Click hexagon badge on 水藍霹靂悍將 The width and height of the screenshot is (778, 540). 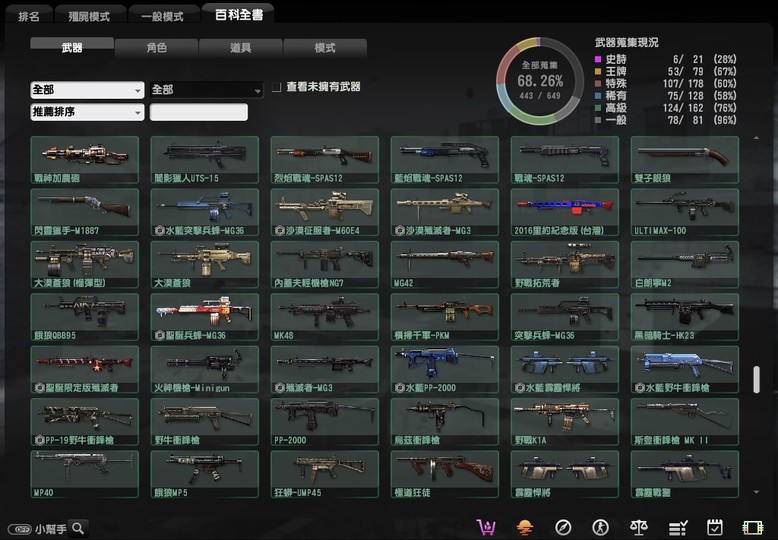[519, 388]
